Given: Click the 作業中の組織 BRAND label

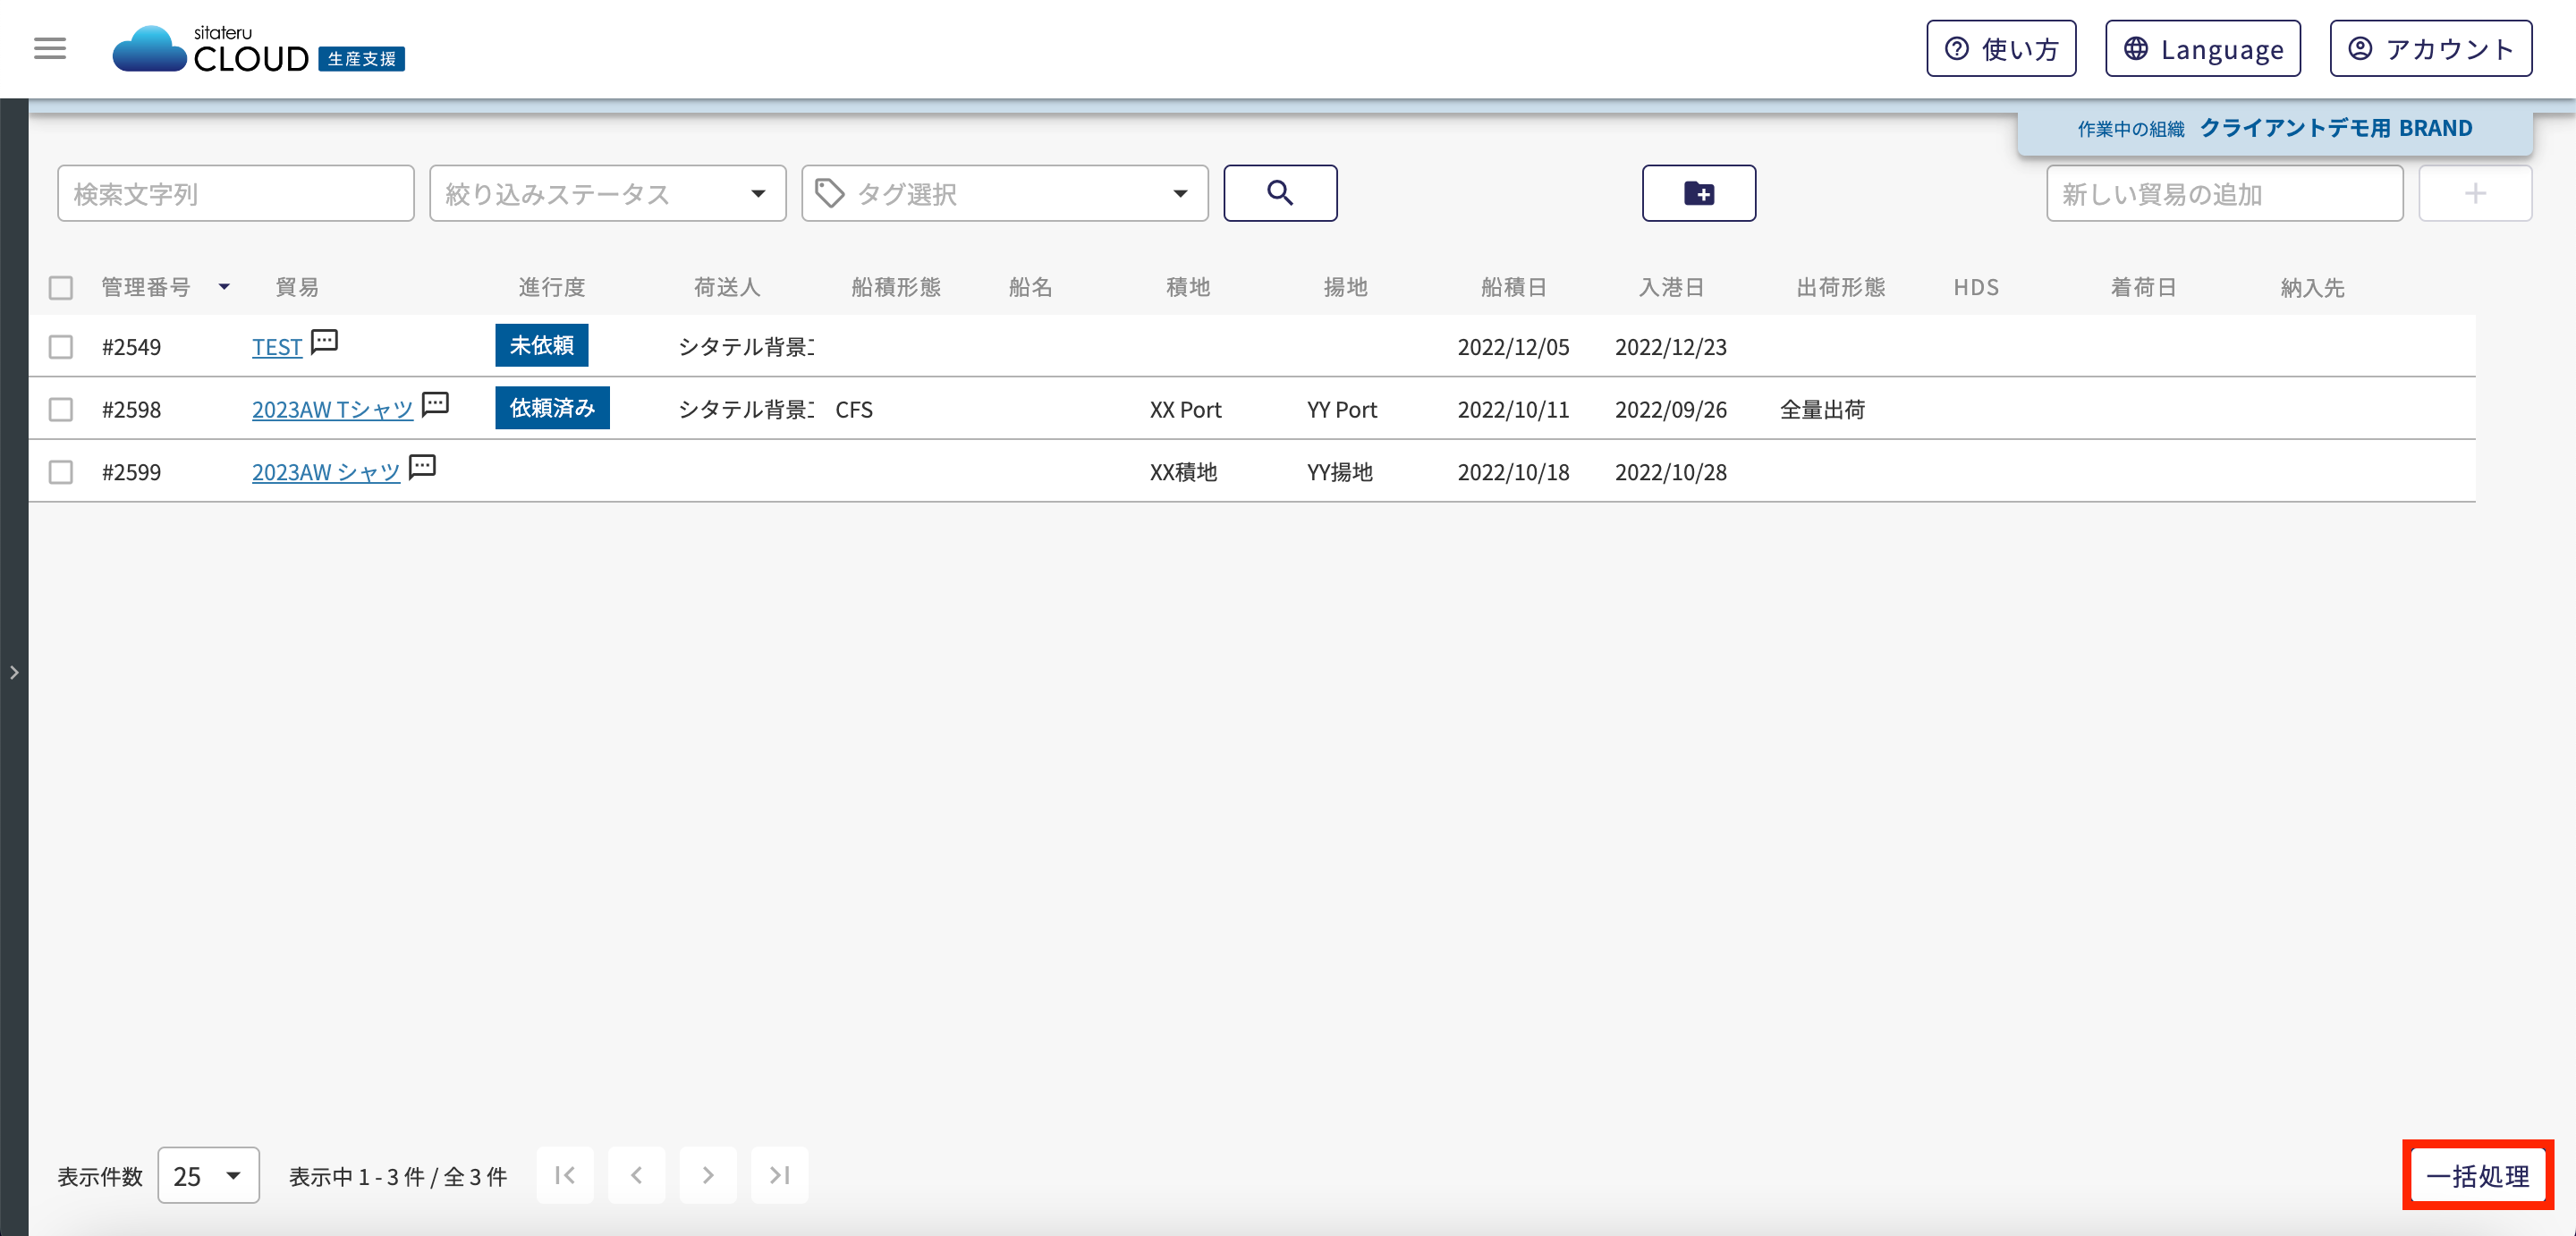Looking at the screenshot, I should tap(2275, 128).
